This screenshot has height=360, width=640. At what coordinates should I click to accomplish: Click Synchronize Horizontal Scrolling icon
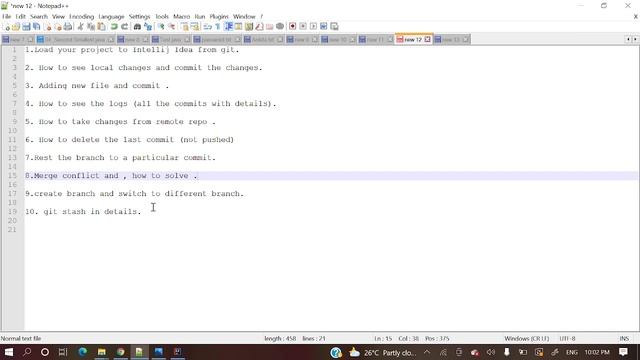pyautogui.click(x=195, y=27)
